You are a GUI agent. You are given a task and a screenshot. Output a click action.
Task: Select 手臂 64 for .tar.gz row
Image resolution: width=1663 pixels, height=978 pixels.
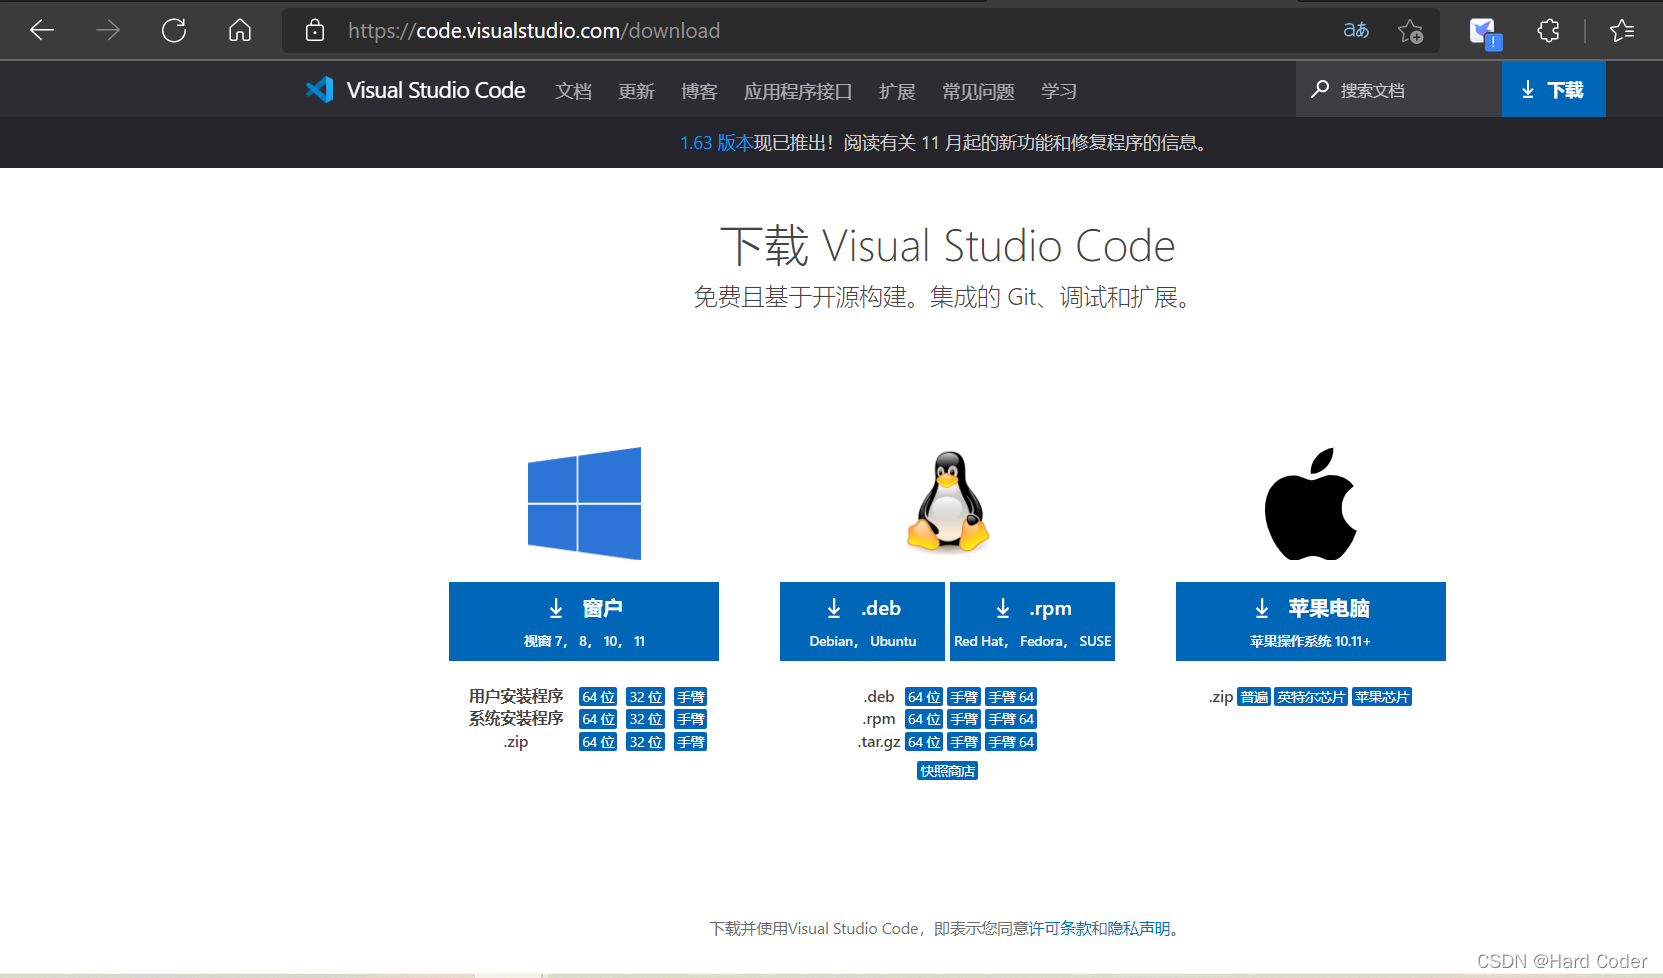1011,742
